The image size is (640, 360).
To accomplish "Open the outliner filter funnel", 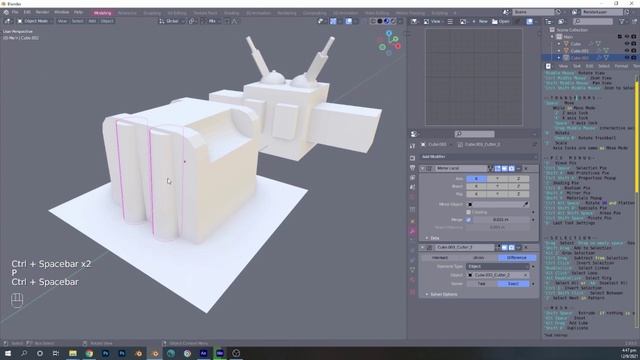I will (622, 21).
